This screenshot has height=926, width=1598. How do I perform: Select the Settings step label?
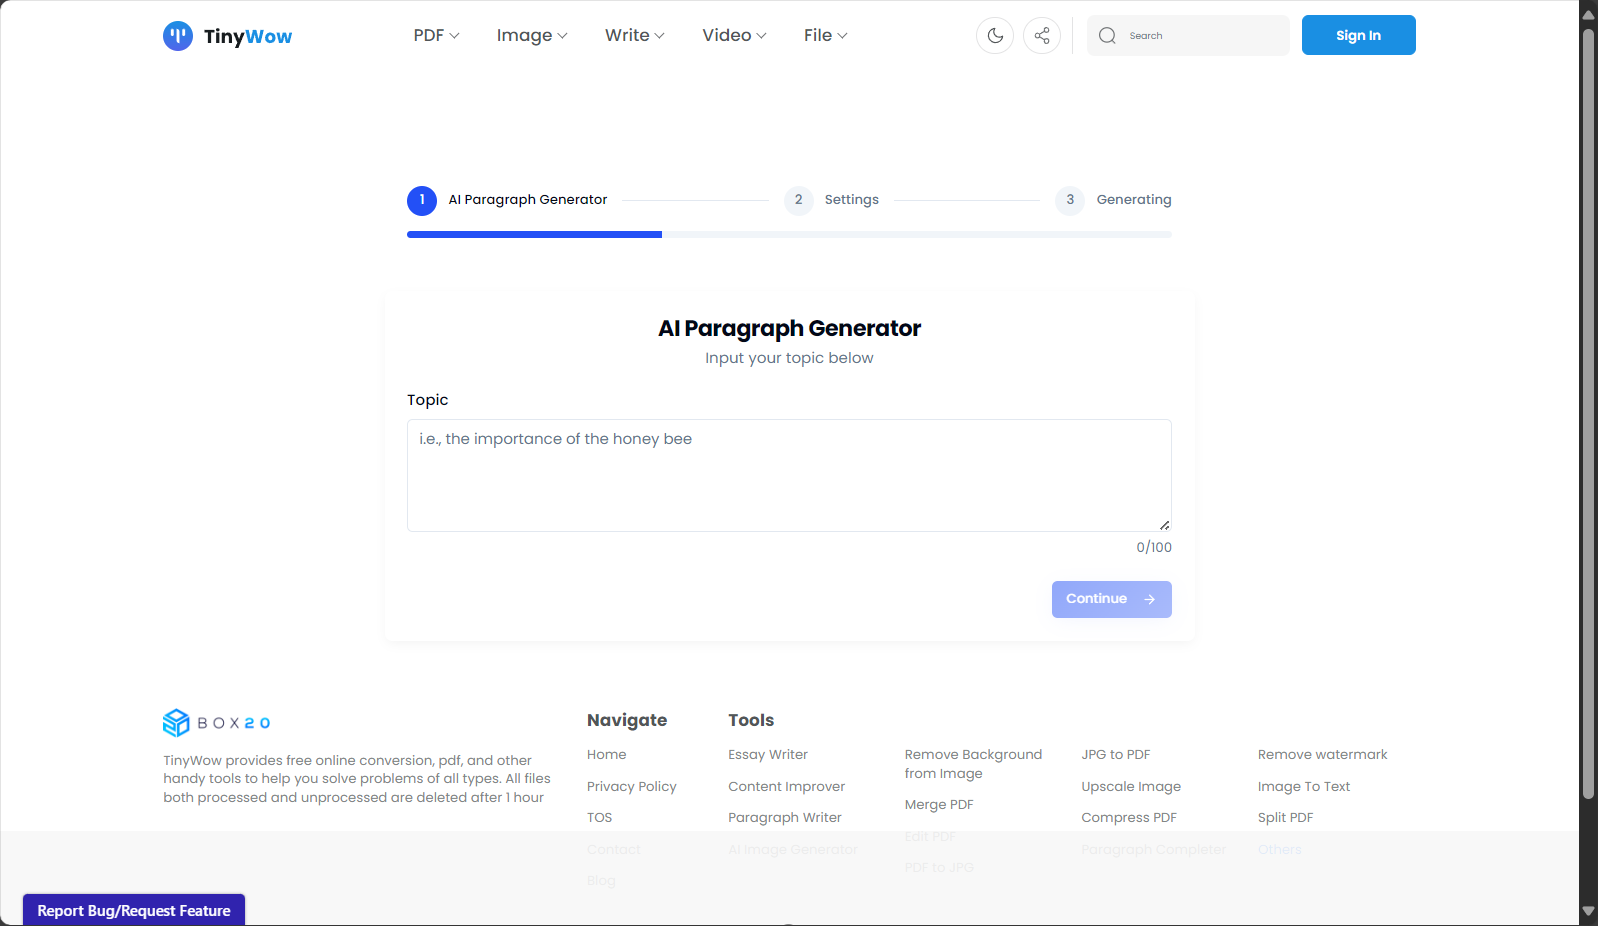(x=851, y=200)
